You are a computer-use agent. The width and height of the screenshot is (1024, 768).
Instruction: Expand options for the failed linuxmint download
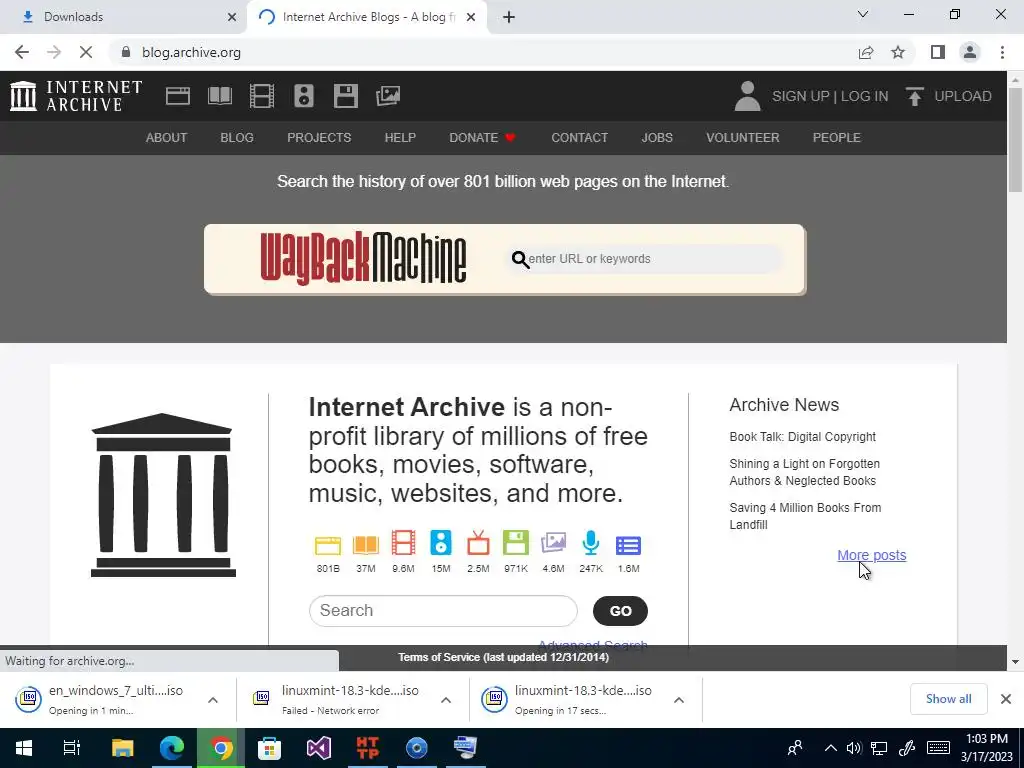(446, 700)
